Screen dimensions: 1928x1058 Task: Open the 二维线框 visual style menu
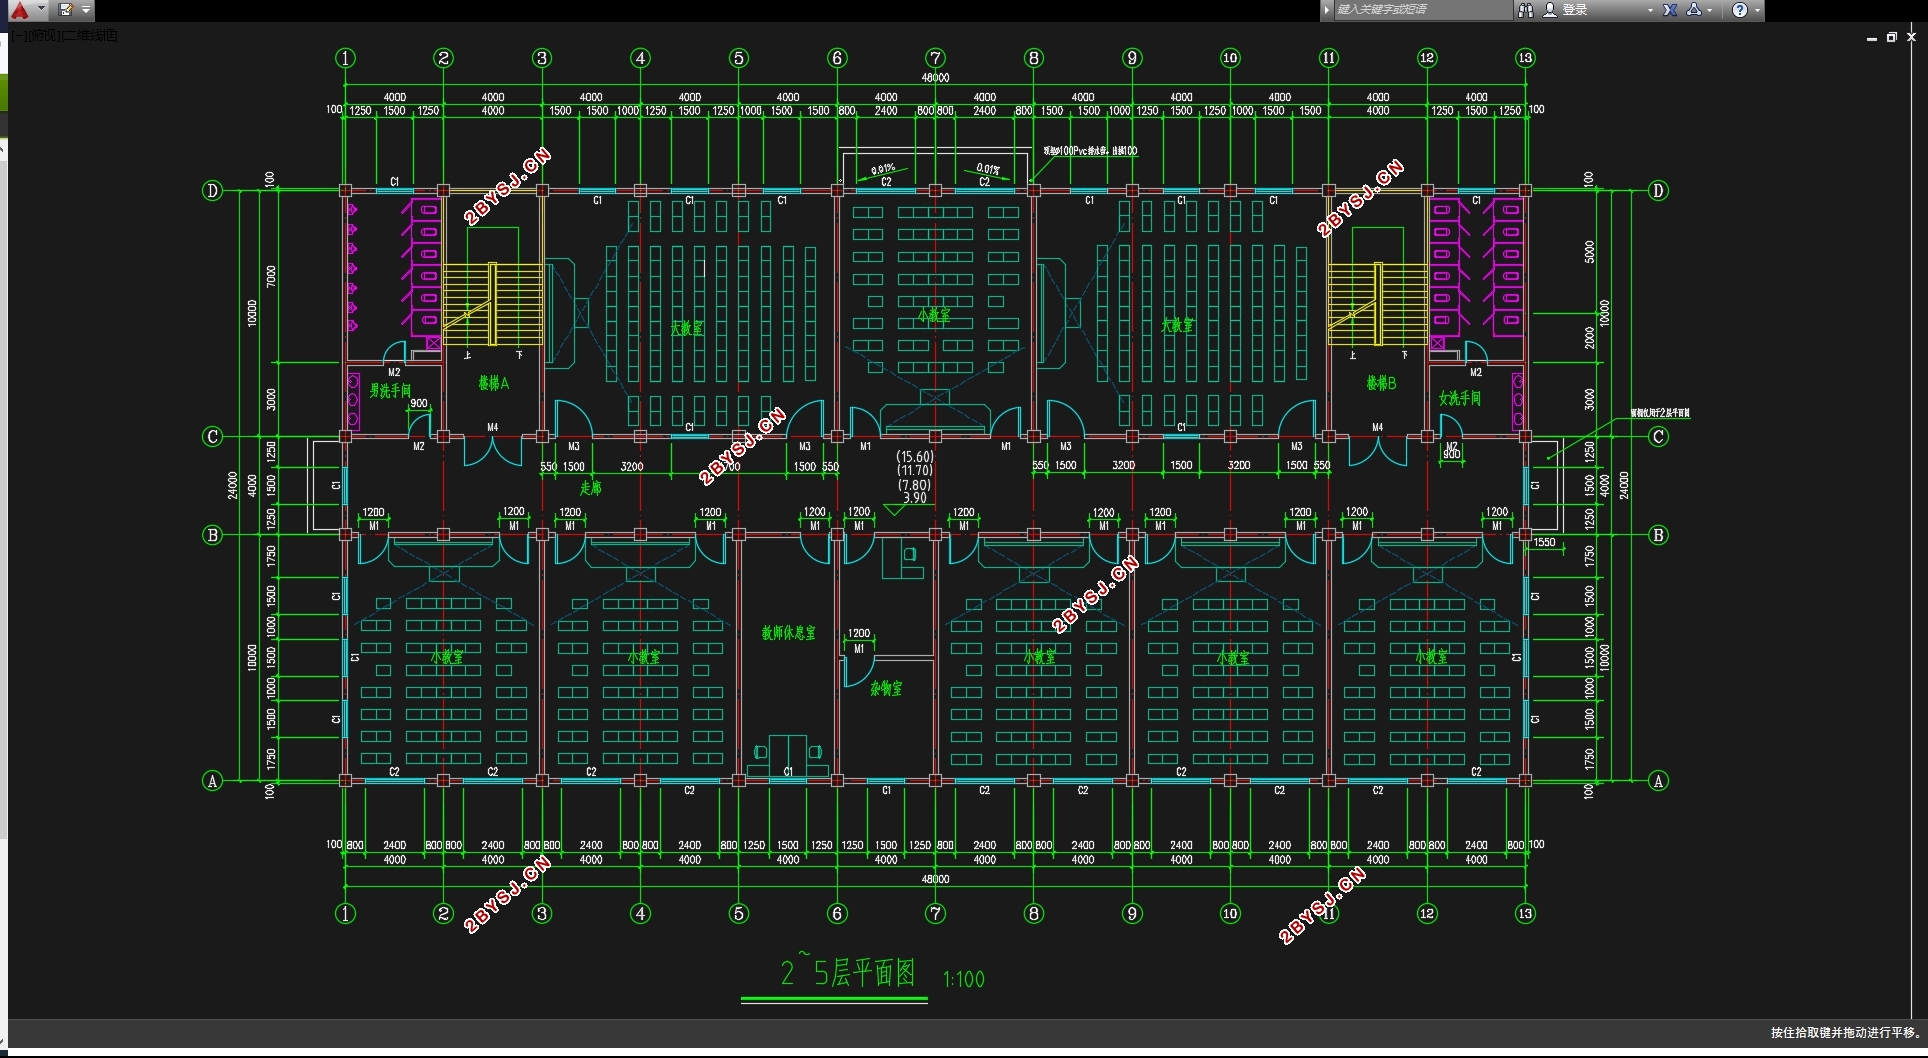click(x=90, y=36)
